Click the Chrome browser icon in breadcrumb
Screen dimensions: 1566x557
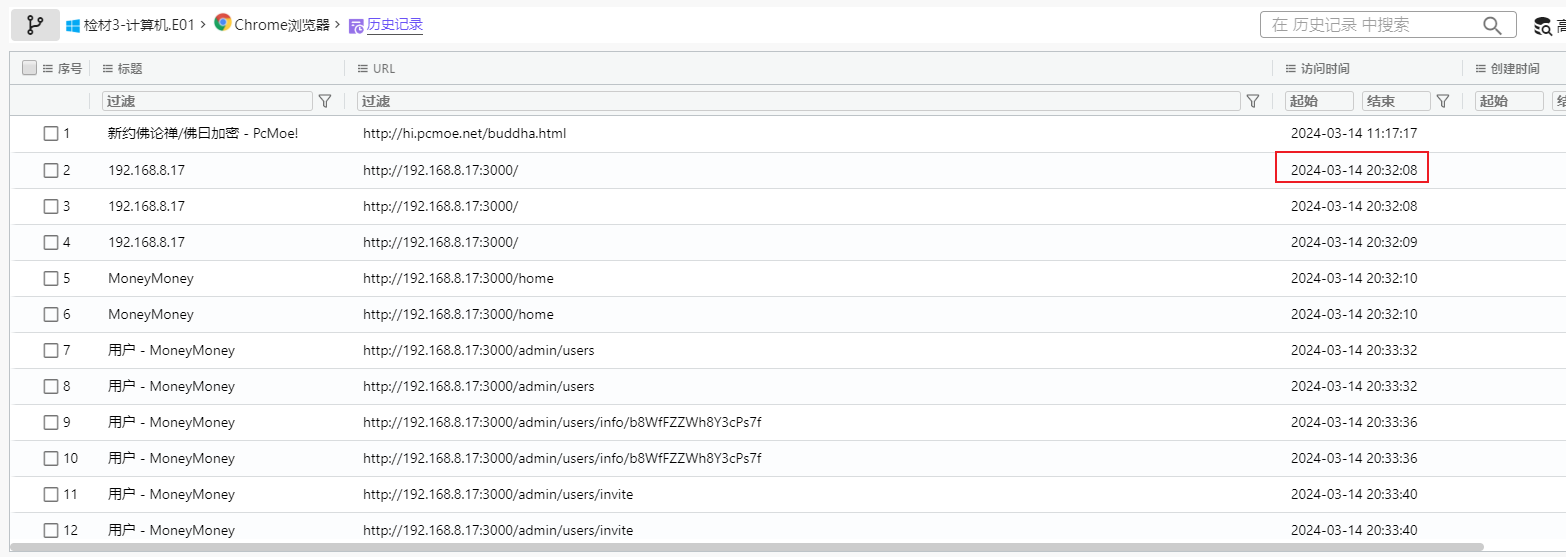tap(222, 23)
